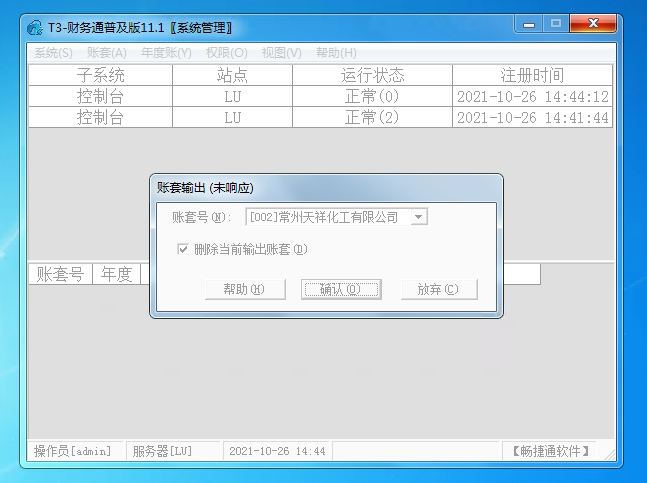Click the 【畅捷通软件】 status bar label

pyautogui.click(x=550, y=451)
